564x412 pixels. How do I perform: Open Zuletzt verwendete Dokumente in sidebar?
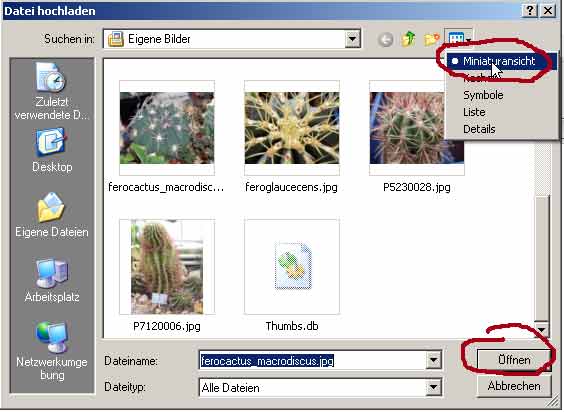pyautogui.click(x=51, y=91)
